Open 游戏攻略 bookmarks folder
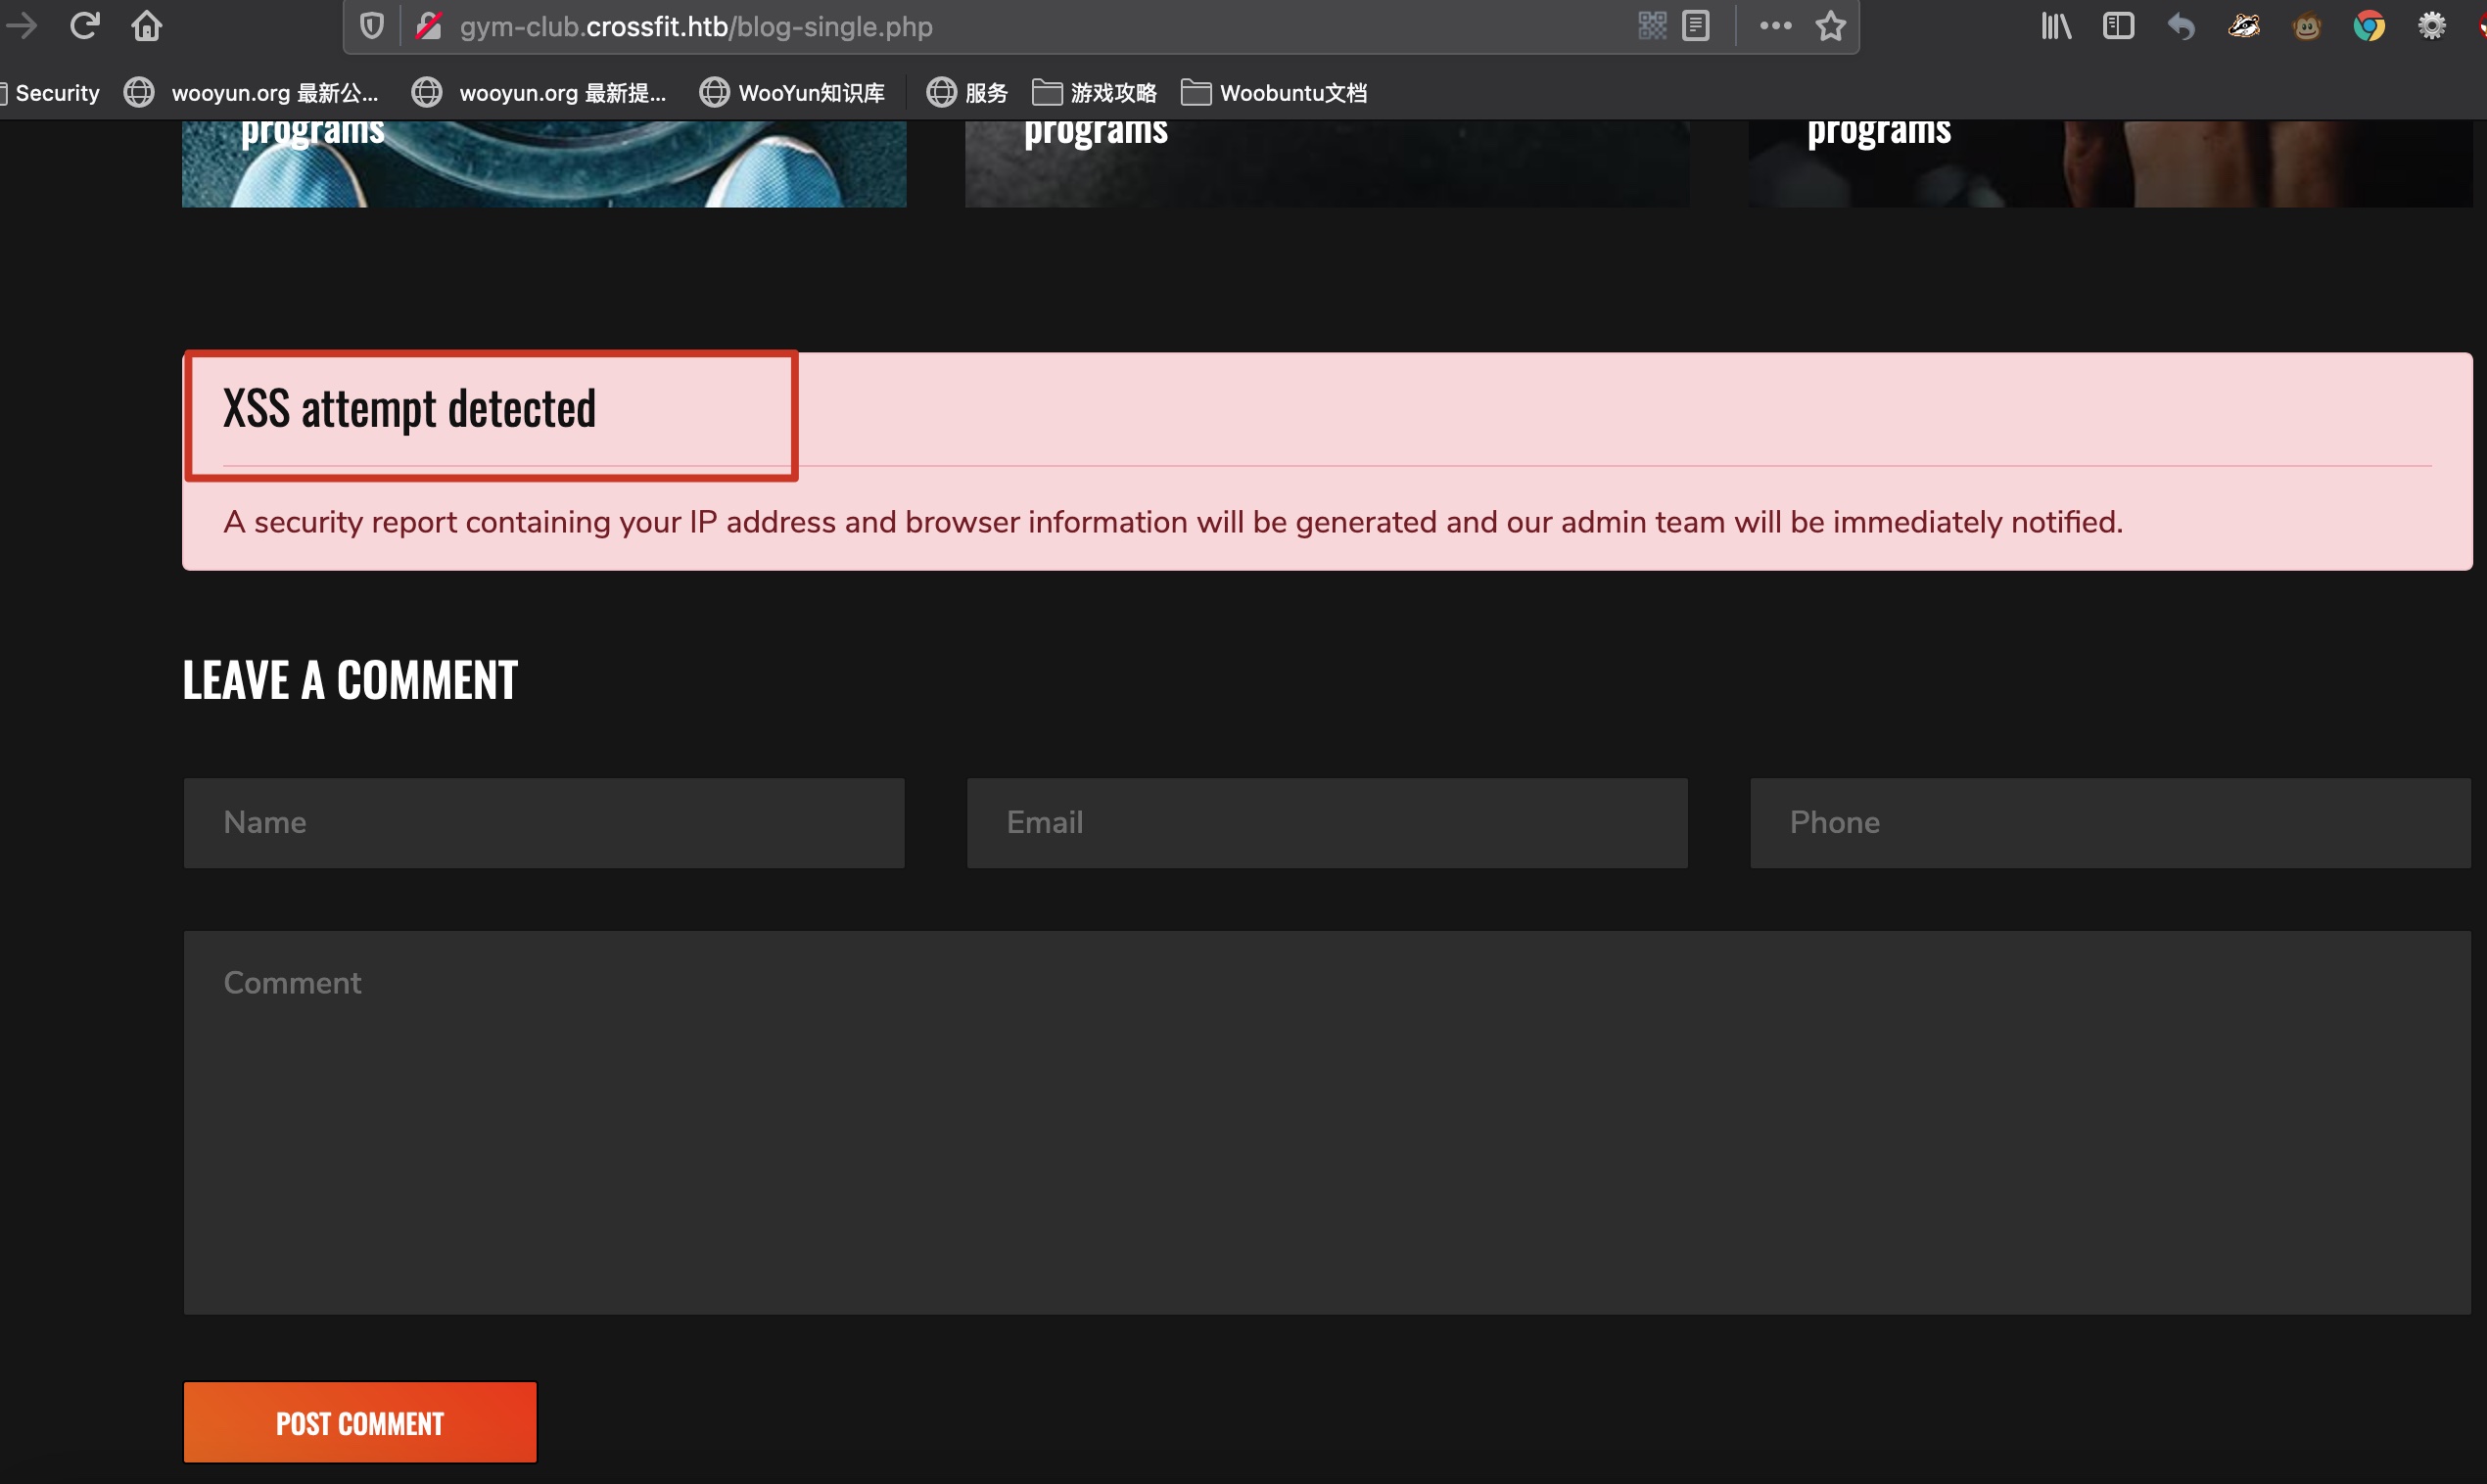 (x=1094, y=93)
